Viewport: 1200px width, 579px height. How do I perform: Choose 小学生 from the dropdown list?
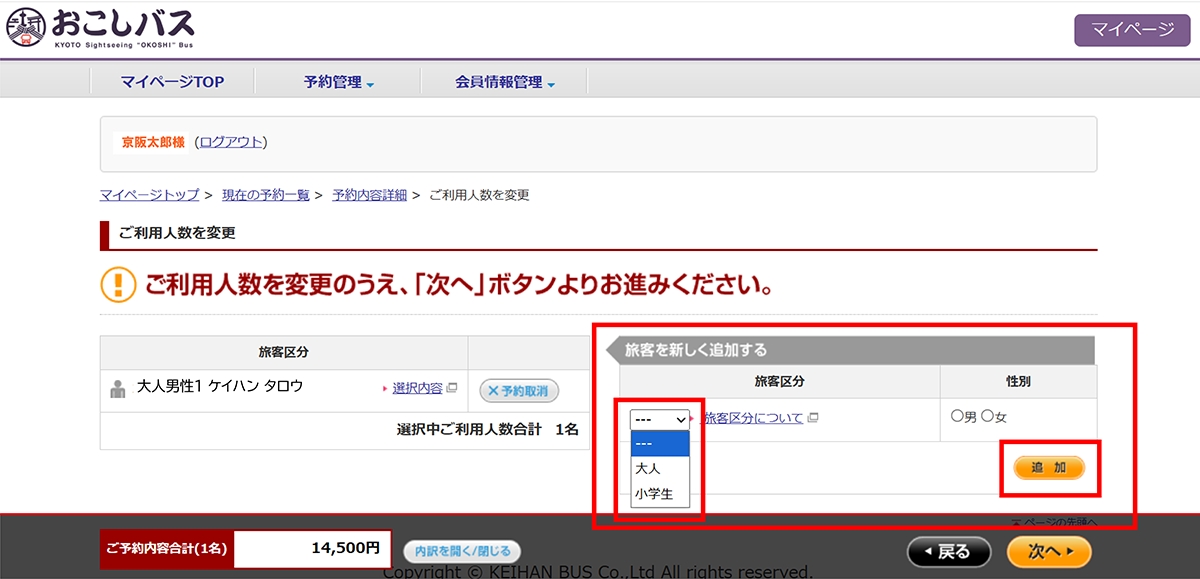[660, 494]
